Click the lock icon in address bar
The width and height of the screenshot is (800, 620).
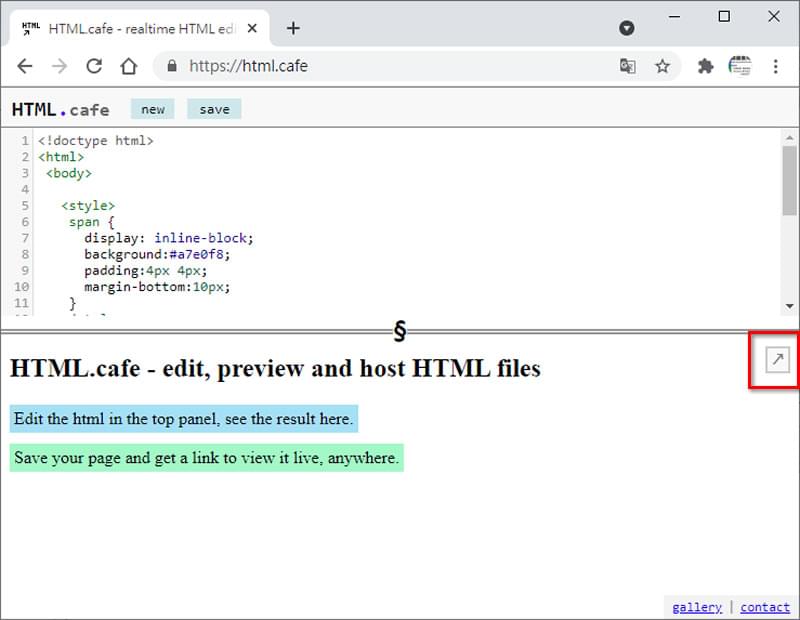click(172, 66)
